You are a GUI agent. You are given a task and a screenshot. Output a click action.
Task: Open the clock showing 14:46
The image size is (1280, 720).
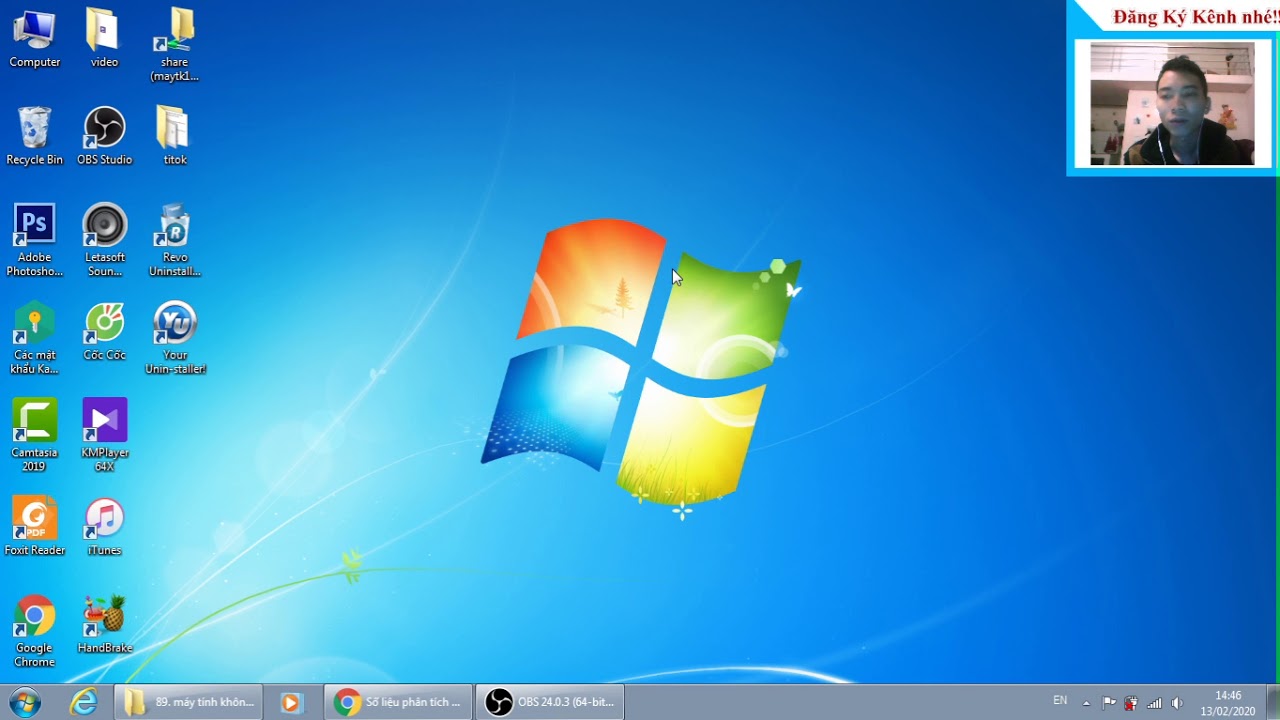pos(1228,702)
